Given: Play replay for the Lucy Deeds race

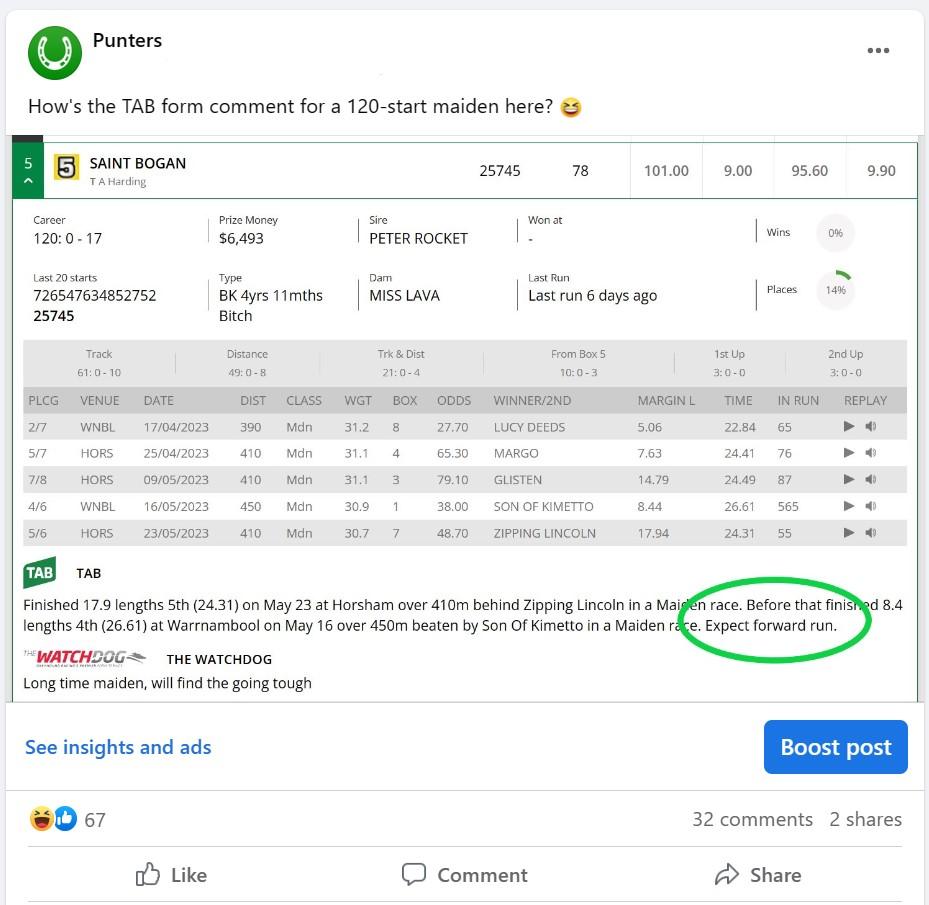Looking at the screenshot, I should pyautogui.click(x=849, y=427).
